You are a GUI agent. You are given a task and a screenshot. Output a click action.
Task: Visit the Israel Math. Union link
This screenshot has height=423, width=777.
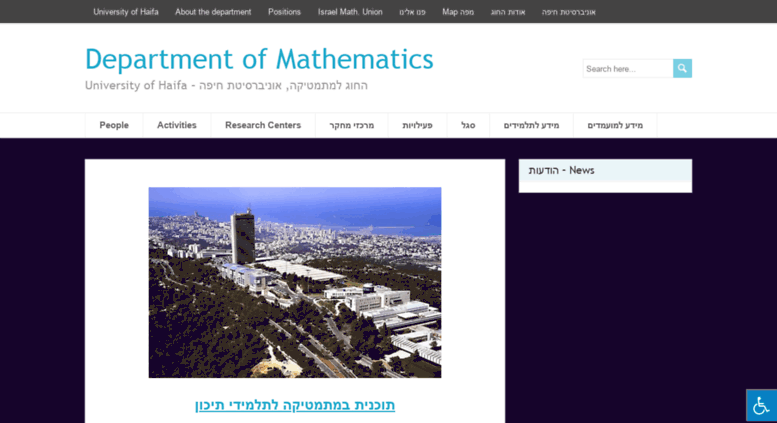click(350, 12)
